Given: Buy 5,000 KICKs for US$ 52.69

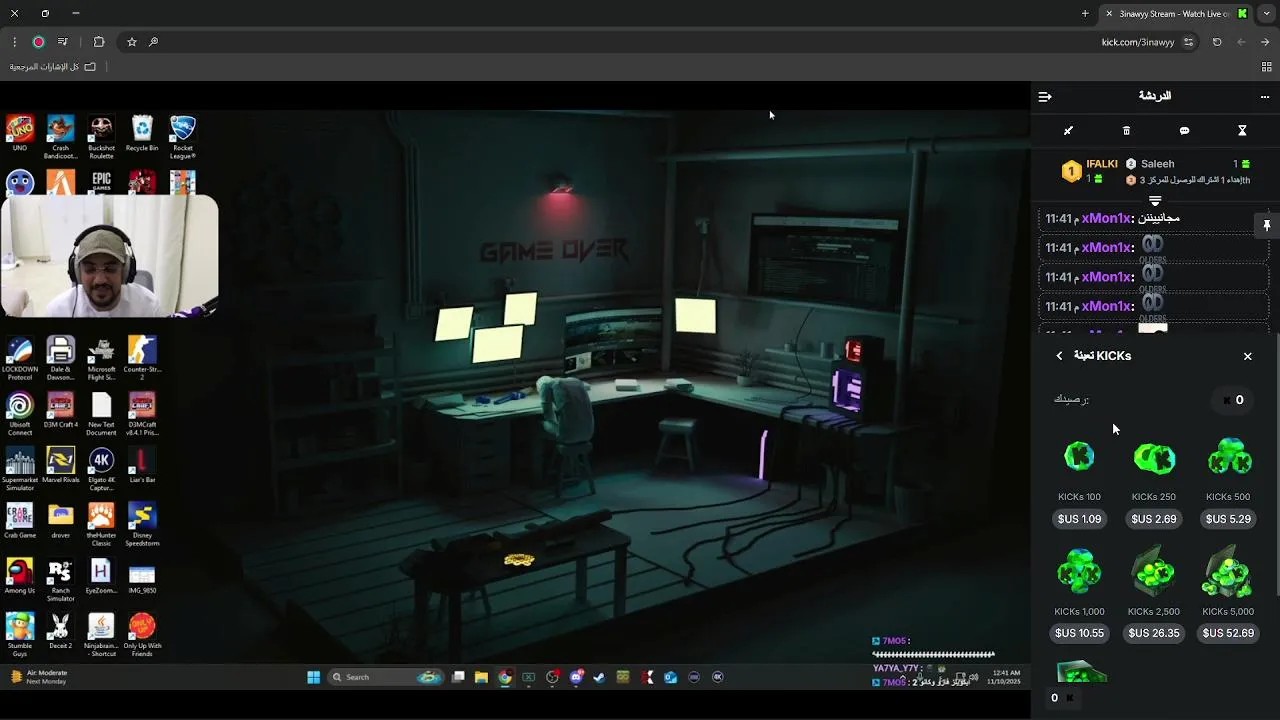Looking at the screenshot, I should (1228, 633).
